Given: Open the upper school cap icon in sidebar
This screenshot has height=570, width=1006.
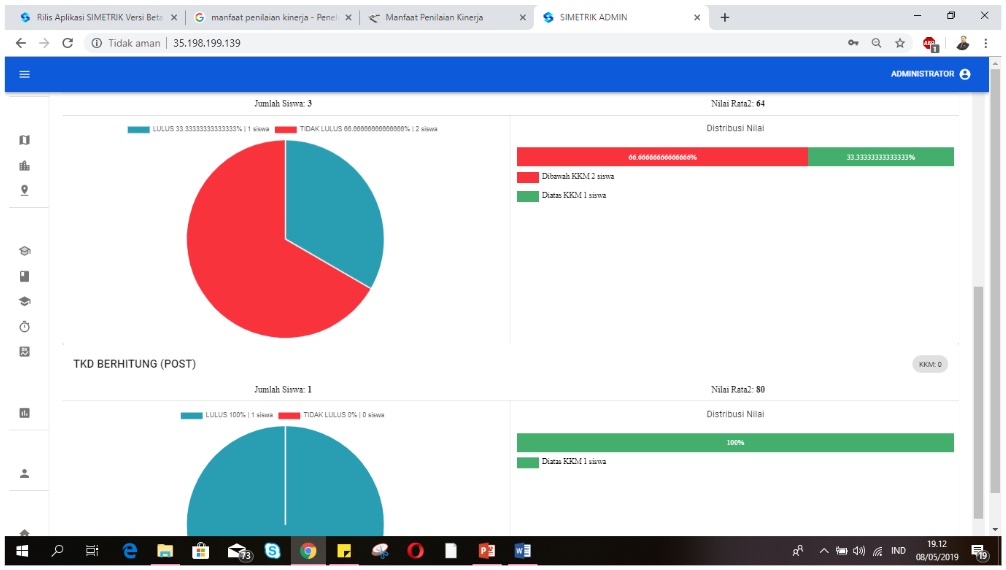Looking at the screenshot, I should tap(24, 251).
